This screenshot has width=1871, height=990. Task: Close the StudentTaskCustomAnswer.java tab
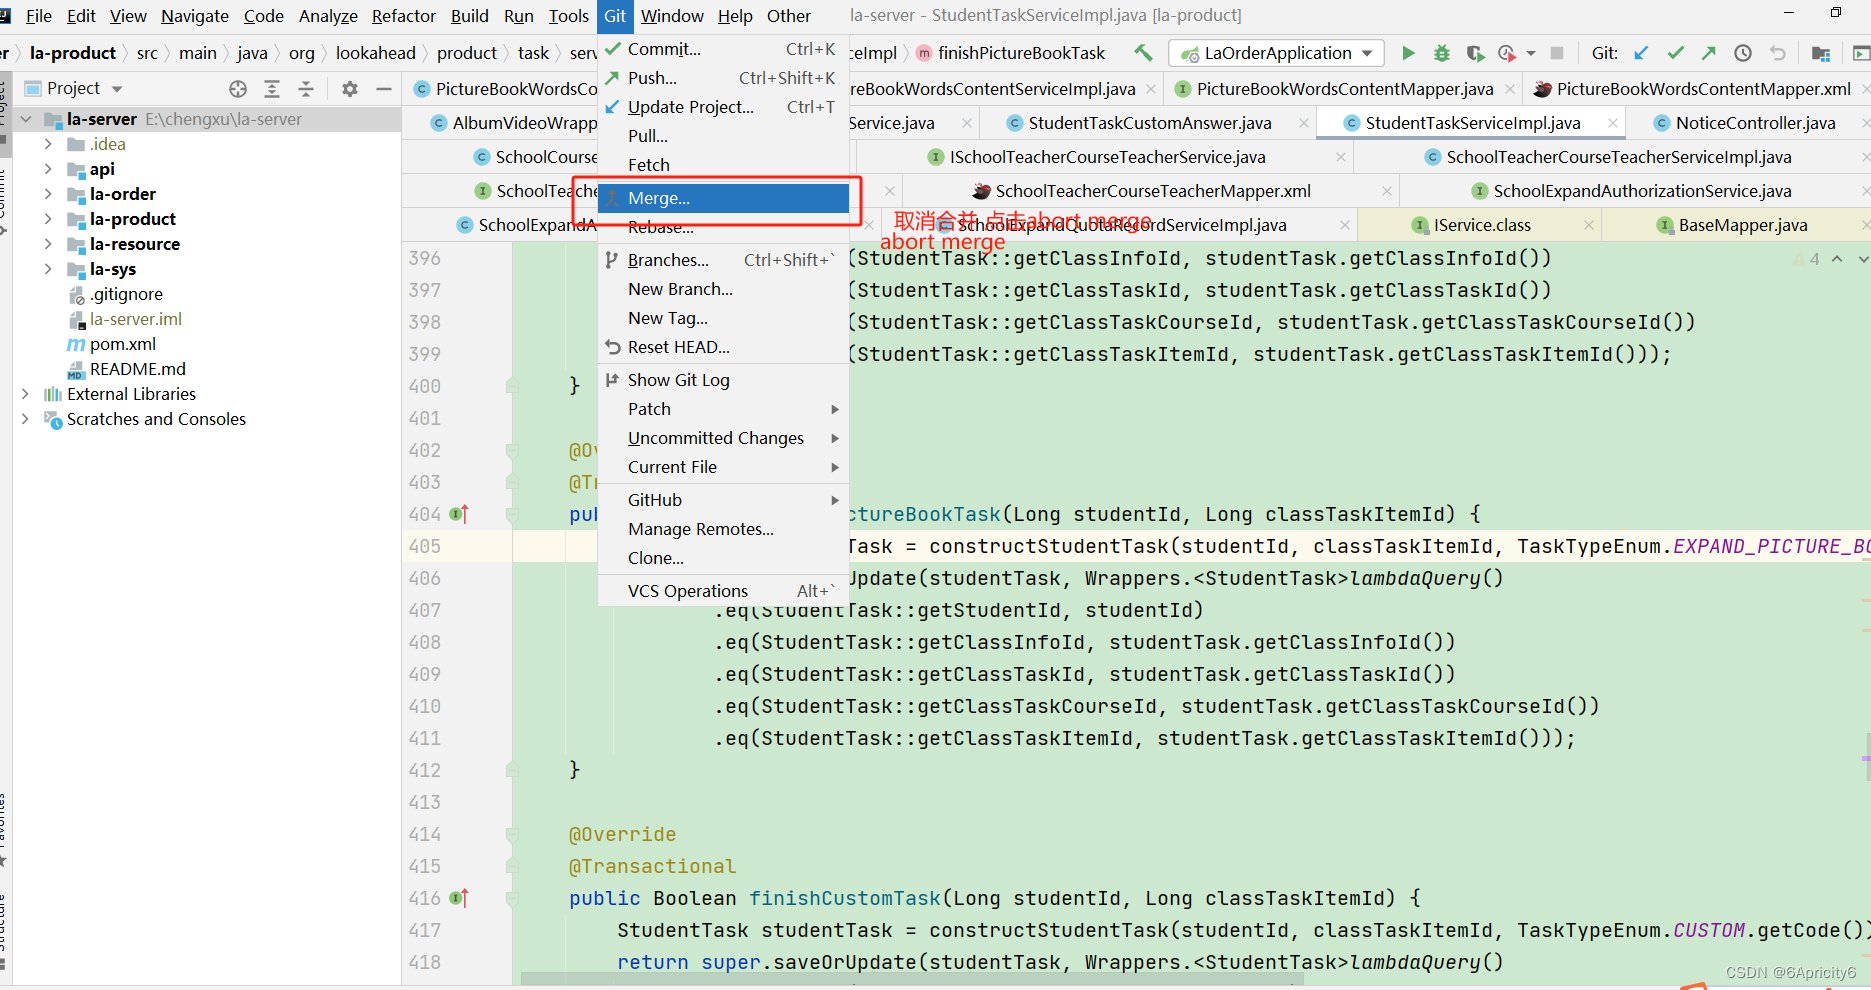coord(1303,123)
